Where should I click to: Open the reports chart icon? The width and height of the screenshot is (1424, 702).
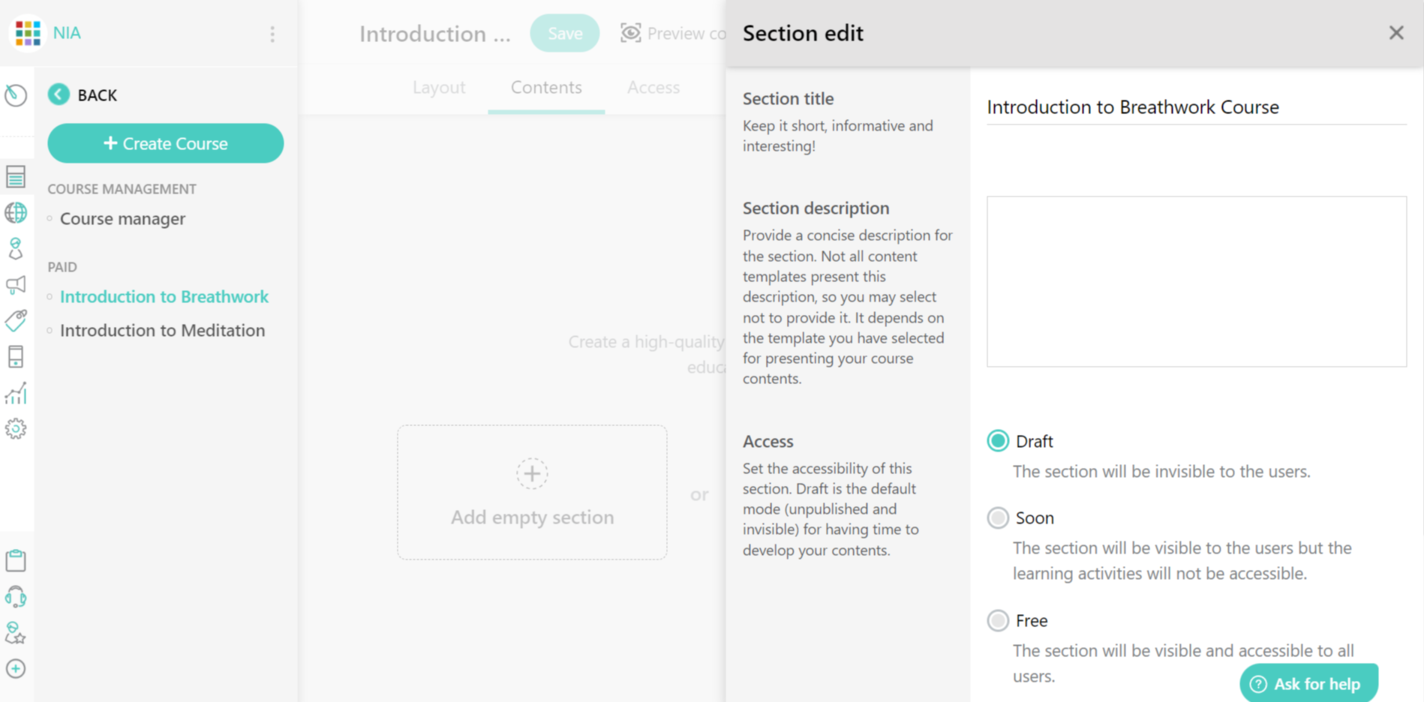16,393
